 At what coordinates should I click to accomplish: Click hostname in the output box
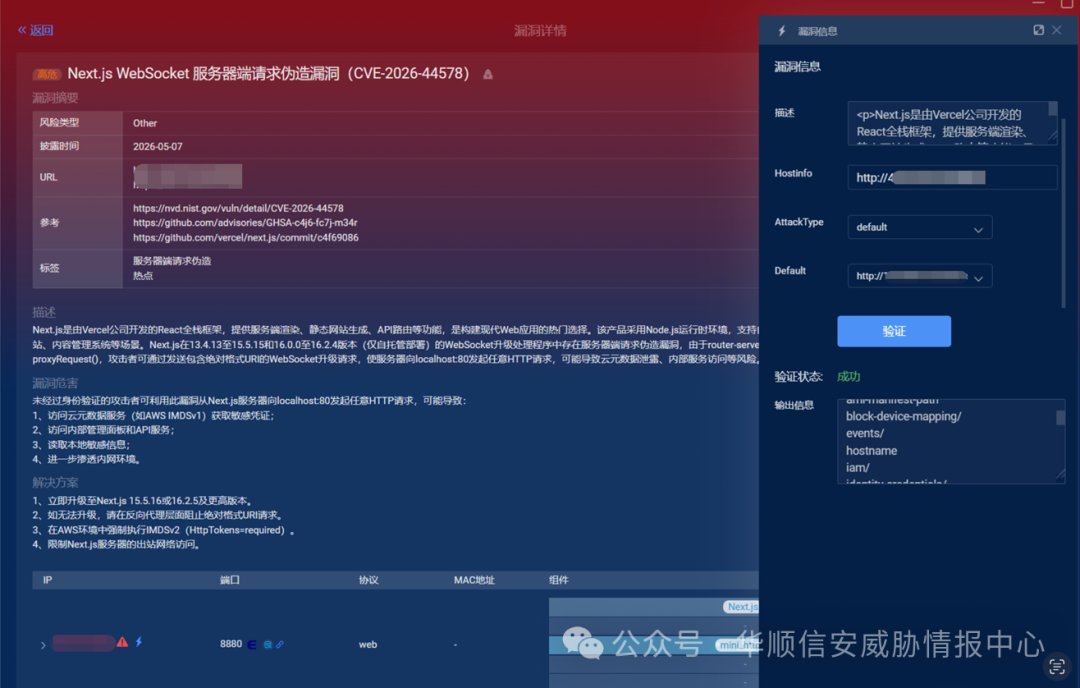point(871,450)
